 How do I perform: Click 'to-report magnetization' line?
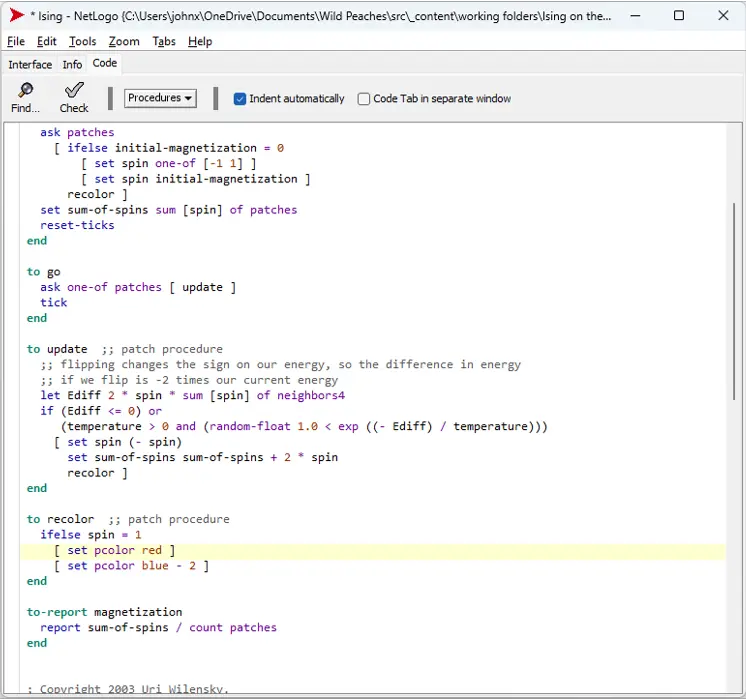[x=104, y=612]
